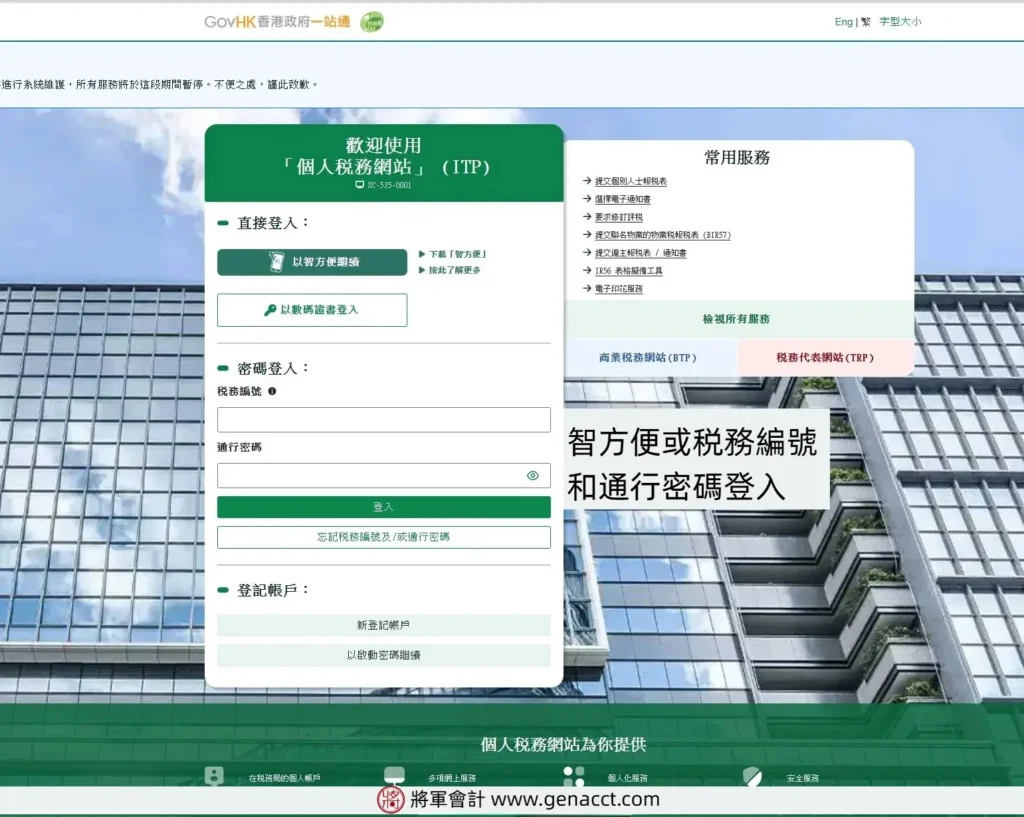This screenshot has height=817, width=1024.
Task: Switch to 稅務代表網站 (TRP) tab
Action: (825, 357)
